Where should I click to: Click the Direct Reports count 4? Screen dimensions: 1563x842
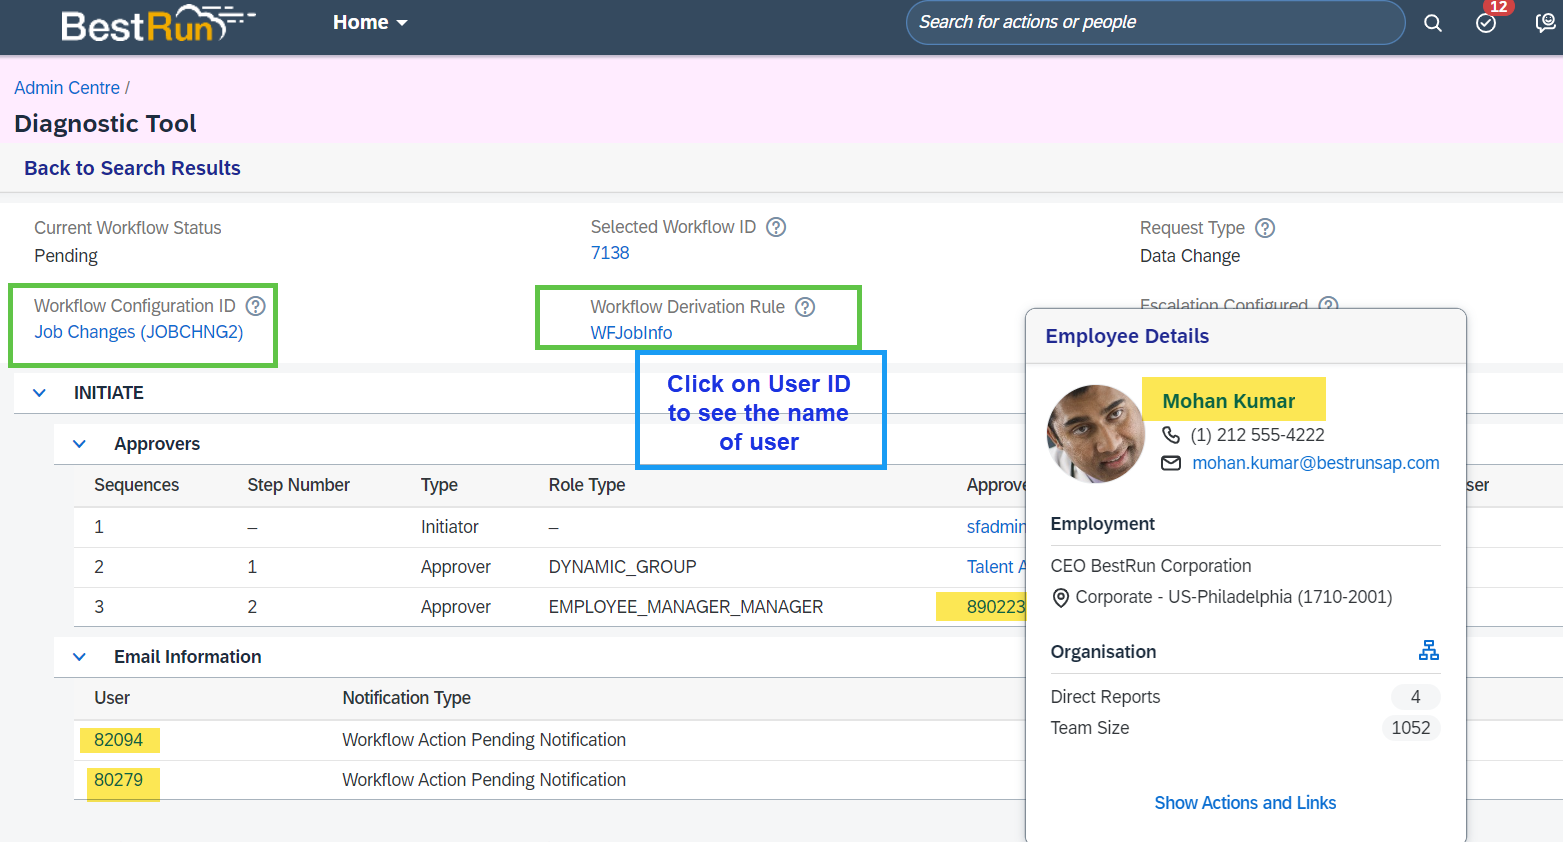1415,697
